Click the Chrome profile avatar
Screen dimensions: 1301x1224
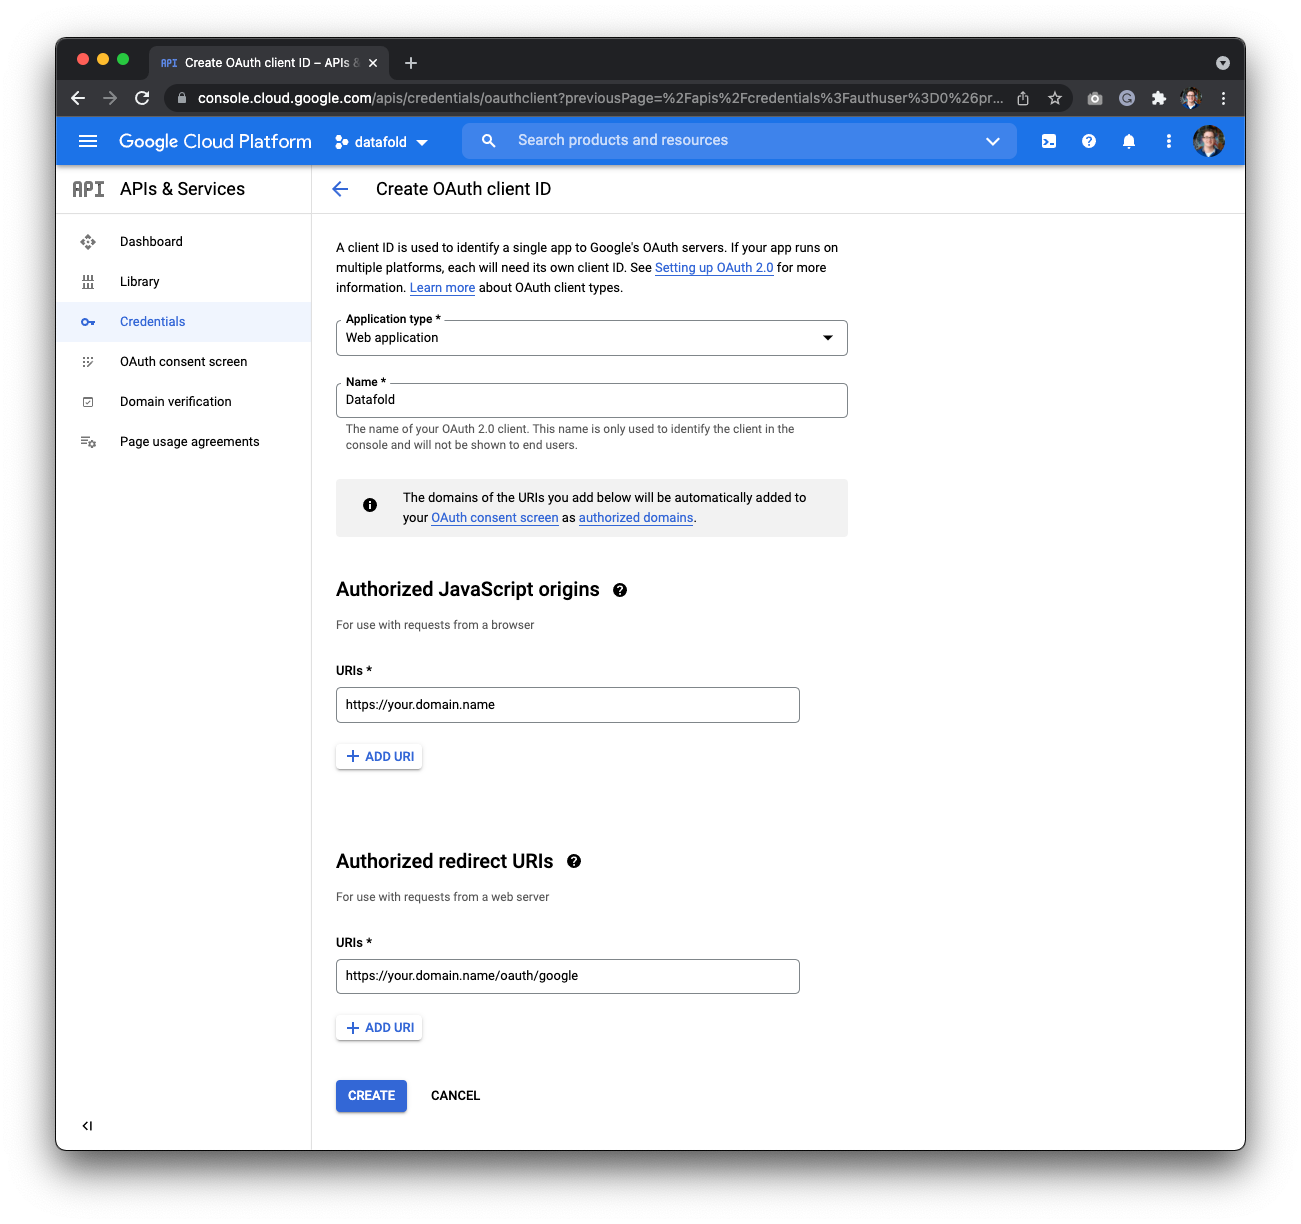click(1191, 98)
